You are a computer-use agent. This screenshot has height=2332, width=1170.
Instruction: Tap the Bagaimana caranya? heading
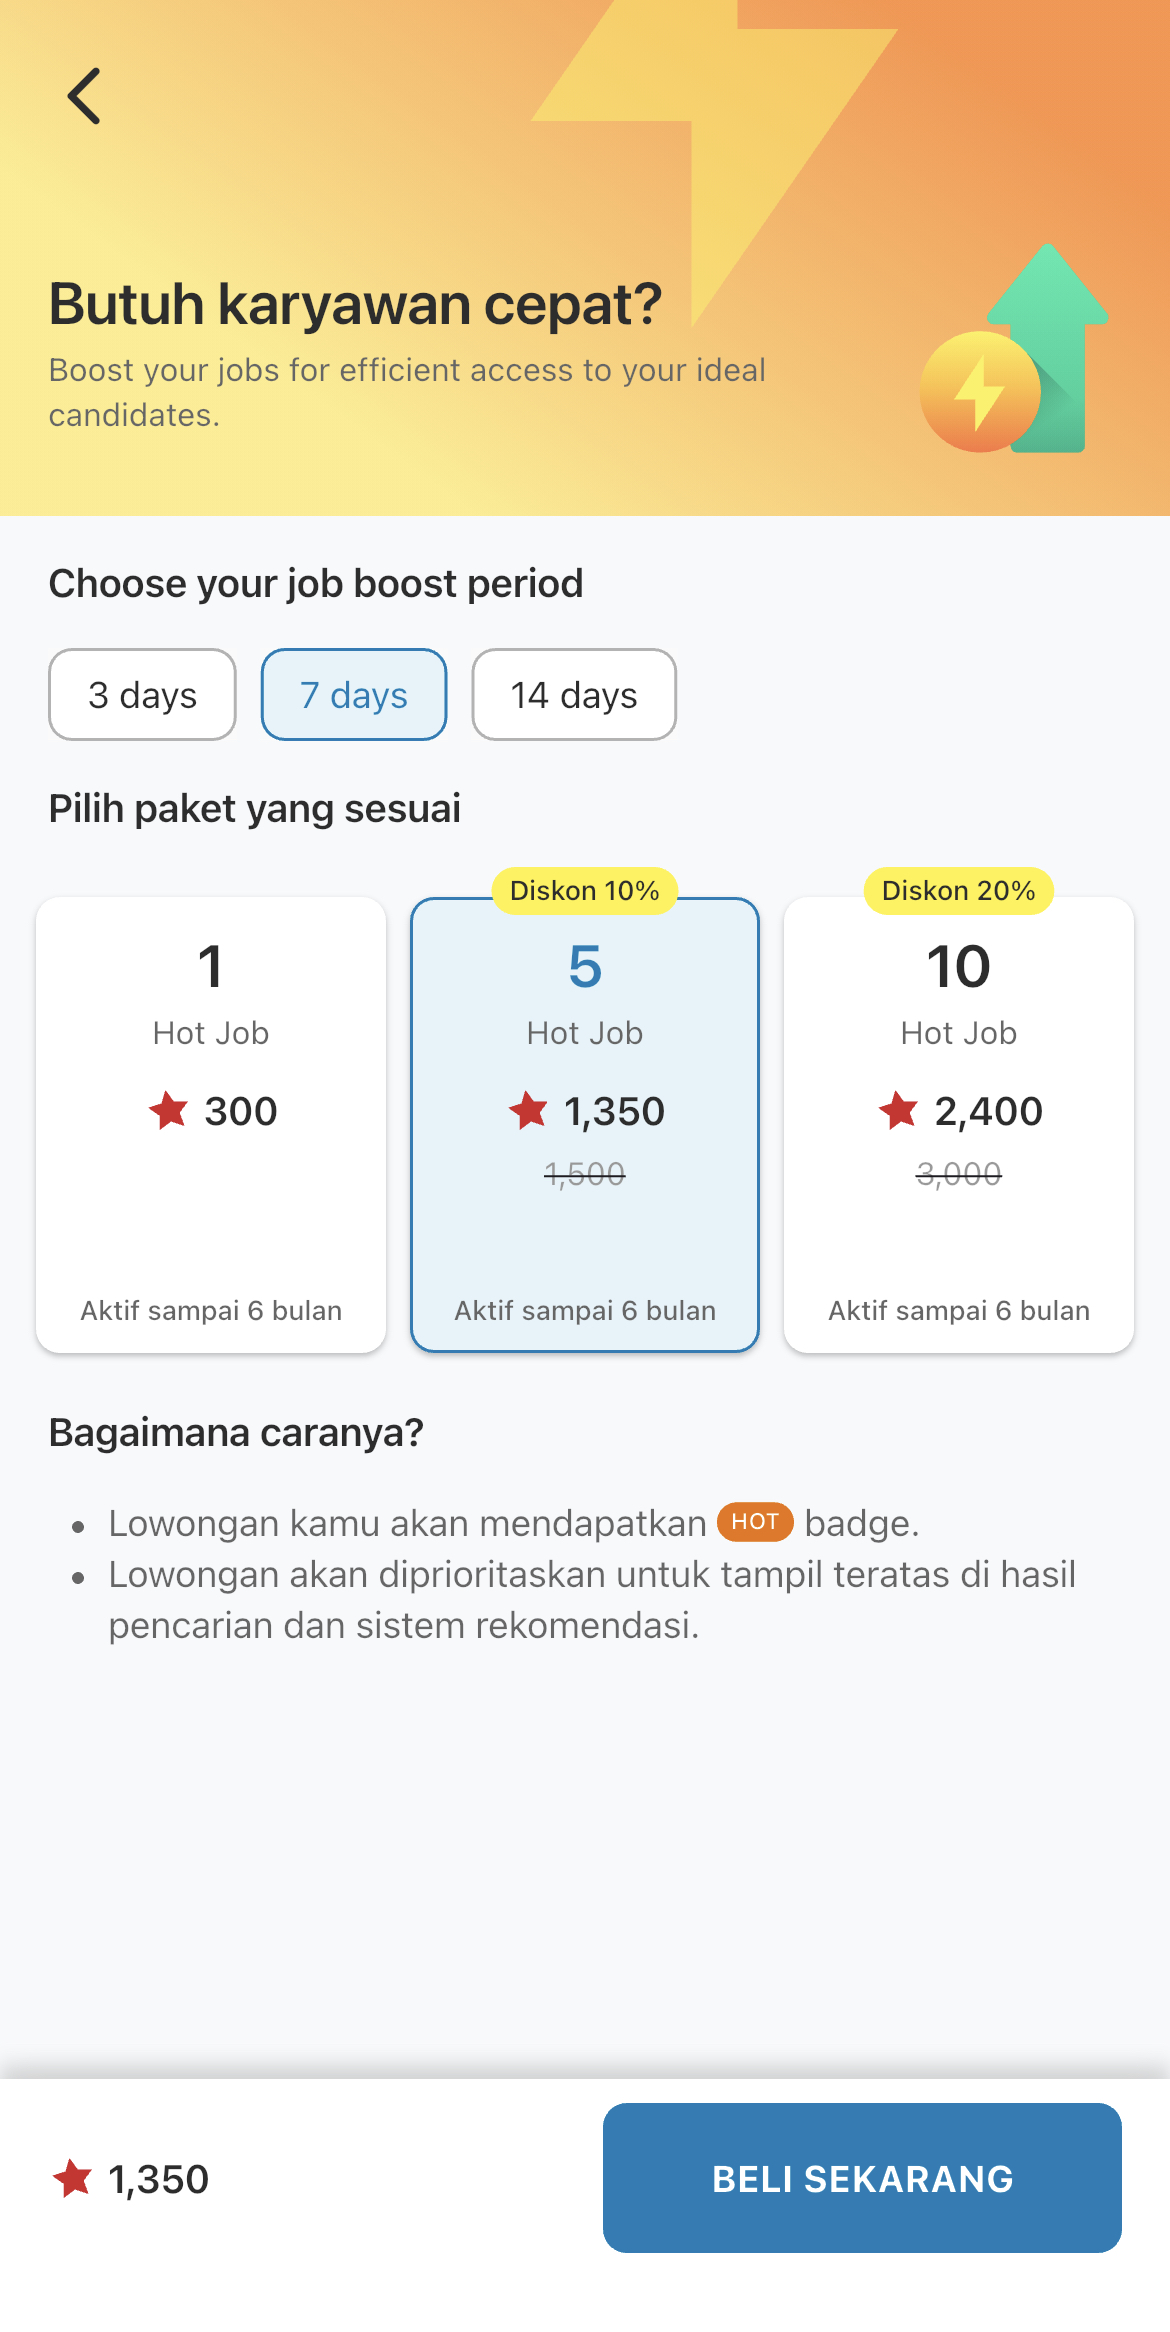pos(236,1433)
